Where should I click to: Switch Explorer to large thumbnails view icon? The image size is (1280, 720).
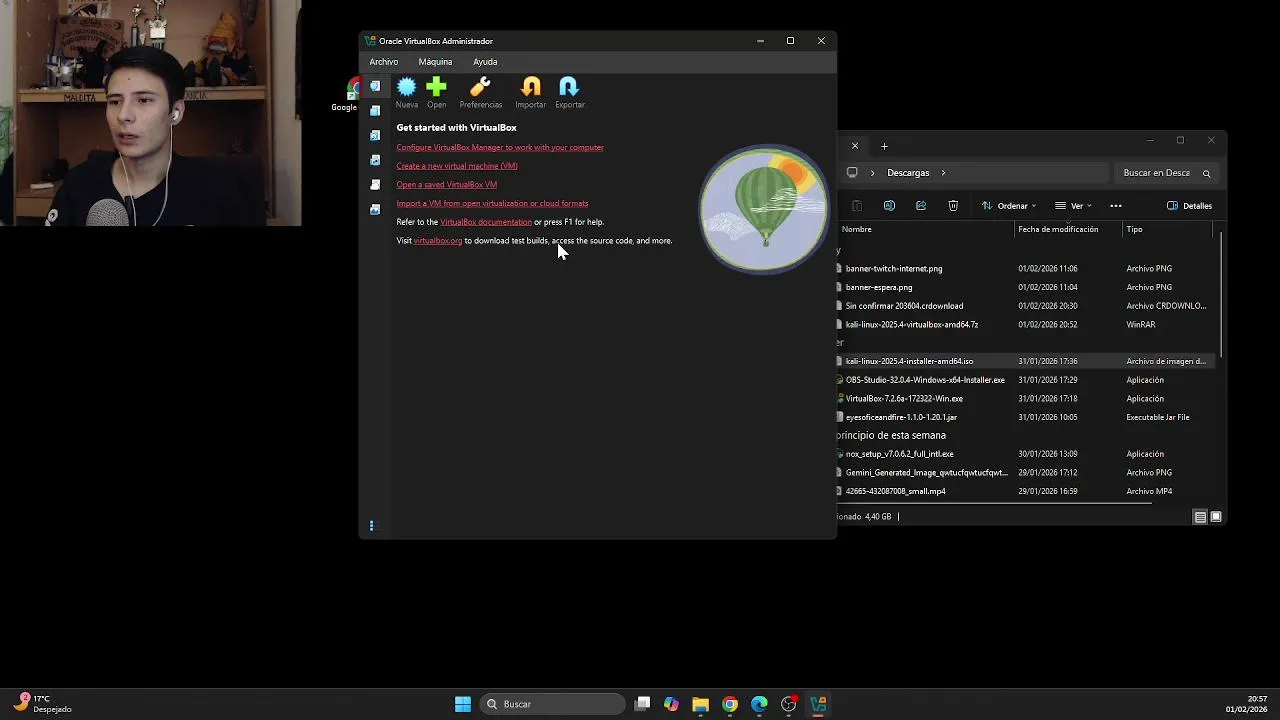click(1216, 517)
